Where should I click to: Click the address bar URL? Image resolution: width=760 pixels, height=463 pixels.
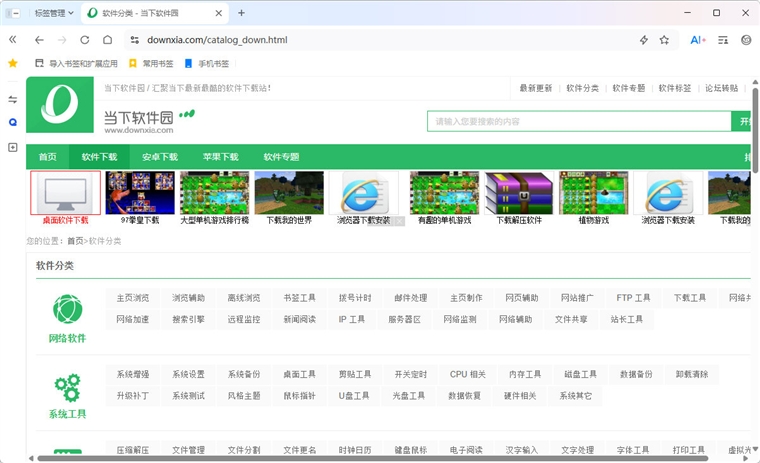217,40
